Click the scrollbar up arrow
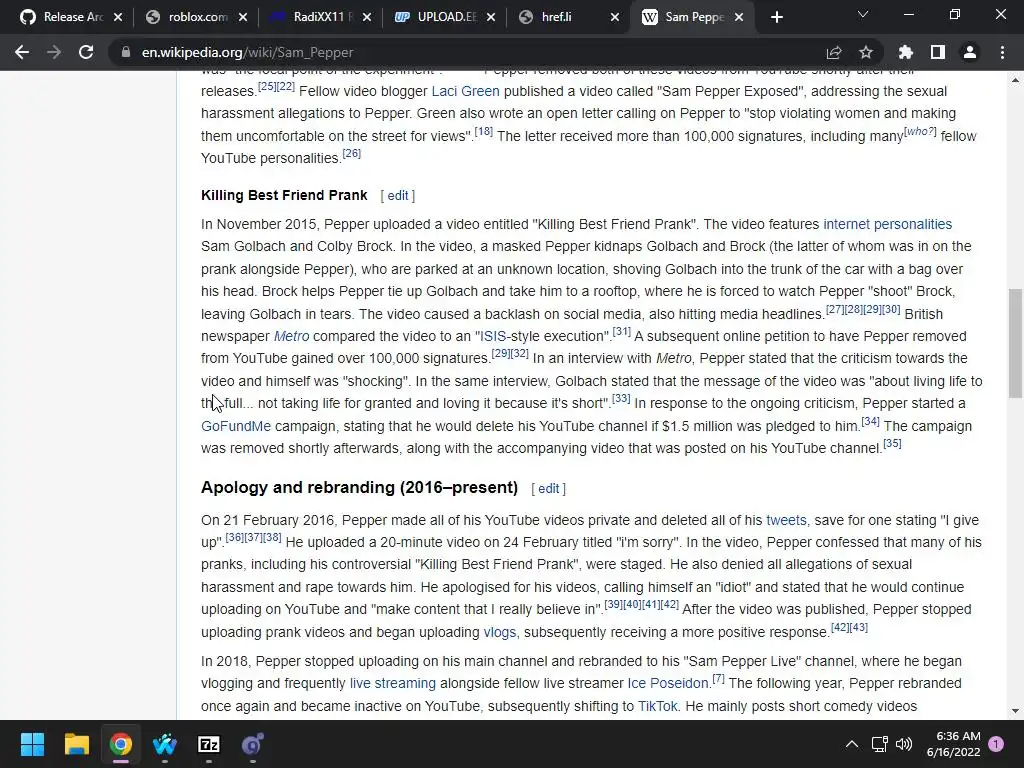 [1015, 80]
